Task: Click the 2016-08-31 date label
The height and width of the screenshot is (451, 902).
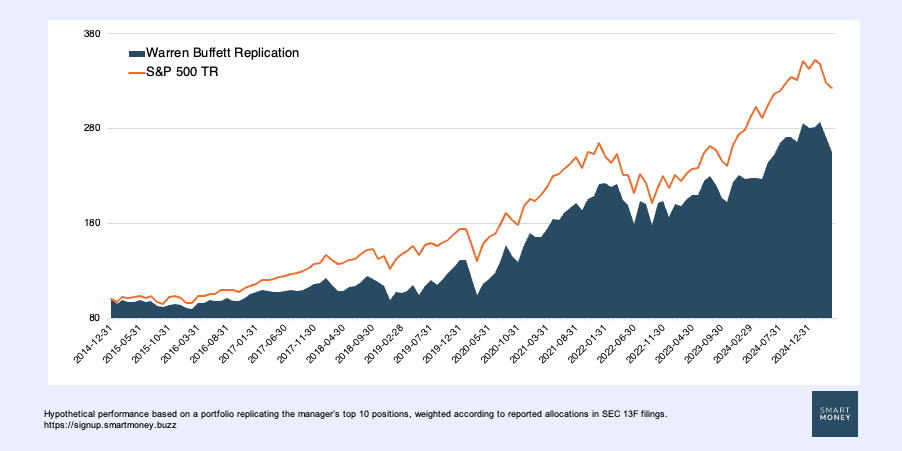Action: [209, 343]
